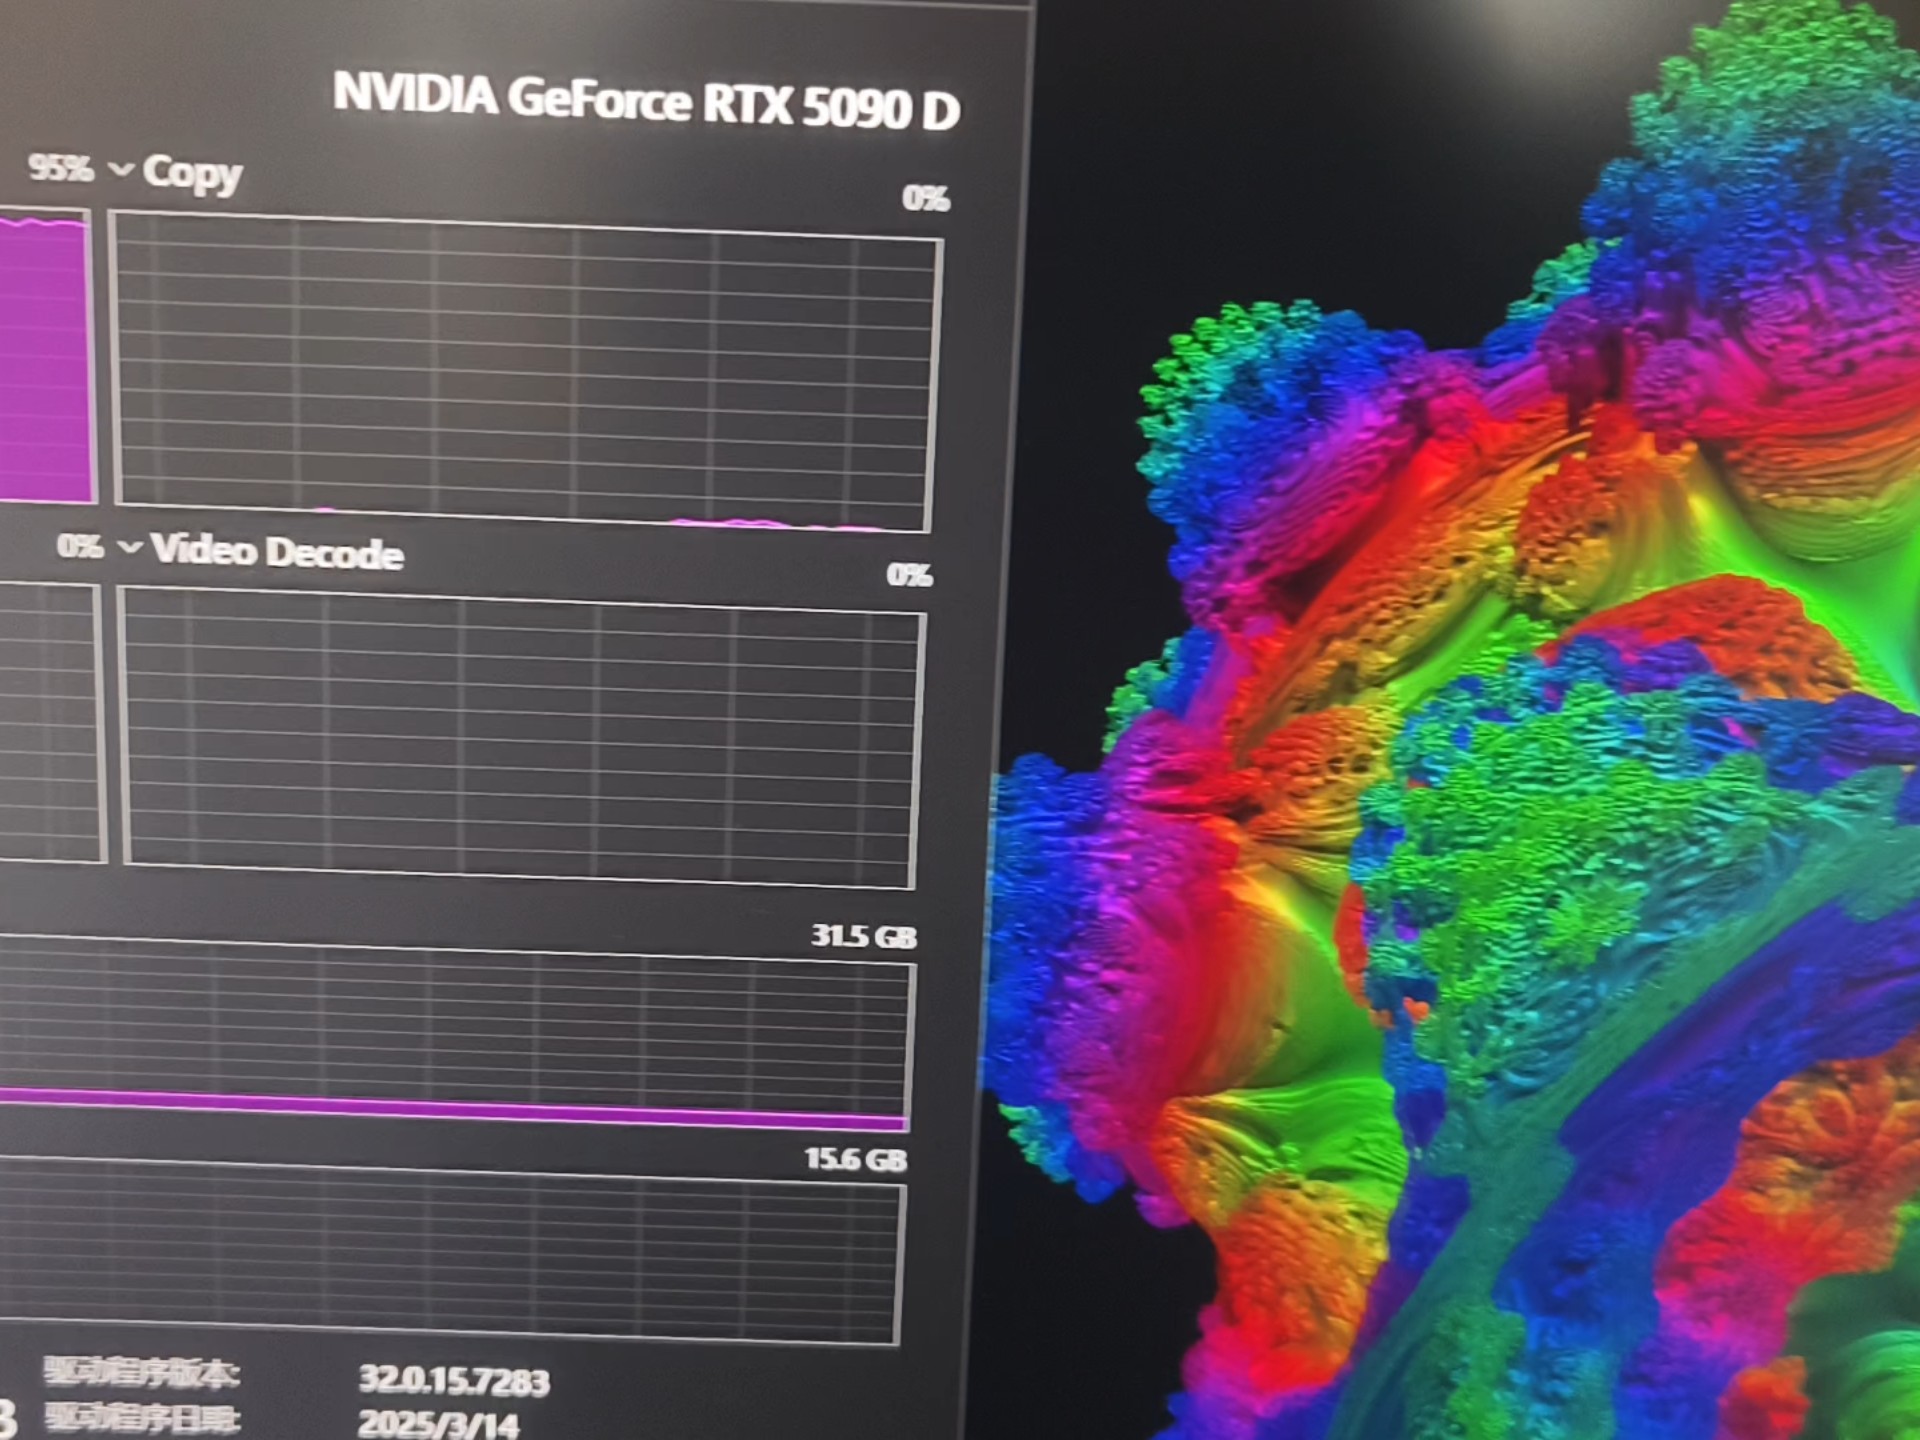This screenshot has height=1440, width=1920.
Task: Click the 95% usage reading
Action: pyautogui.click(x=60, y=167)
